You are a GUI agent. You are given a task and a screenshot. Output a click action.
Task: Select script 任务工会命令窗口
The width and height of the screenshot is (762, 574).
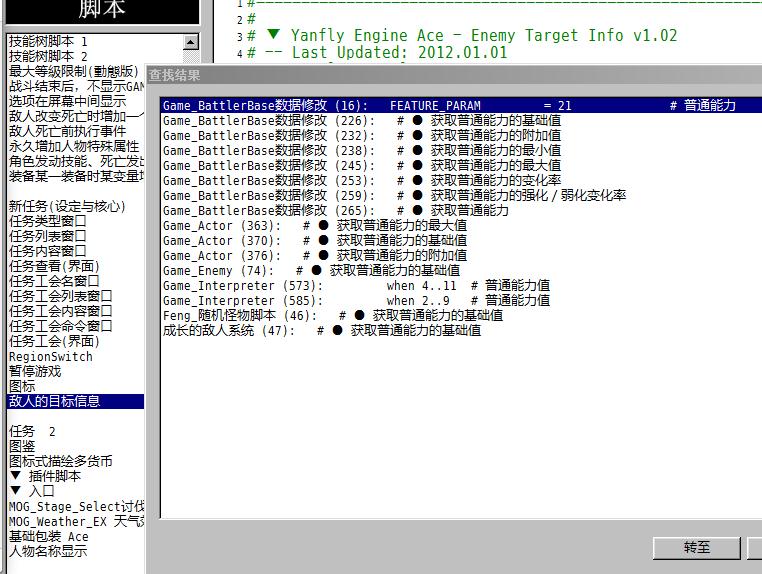tap(60, 327)
